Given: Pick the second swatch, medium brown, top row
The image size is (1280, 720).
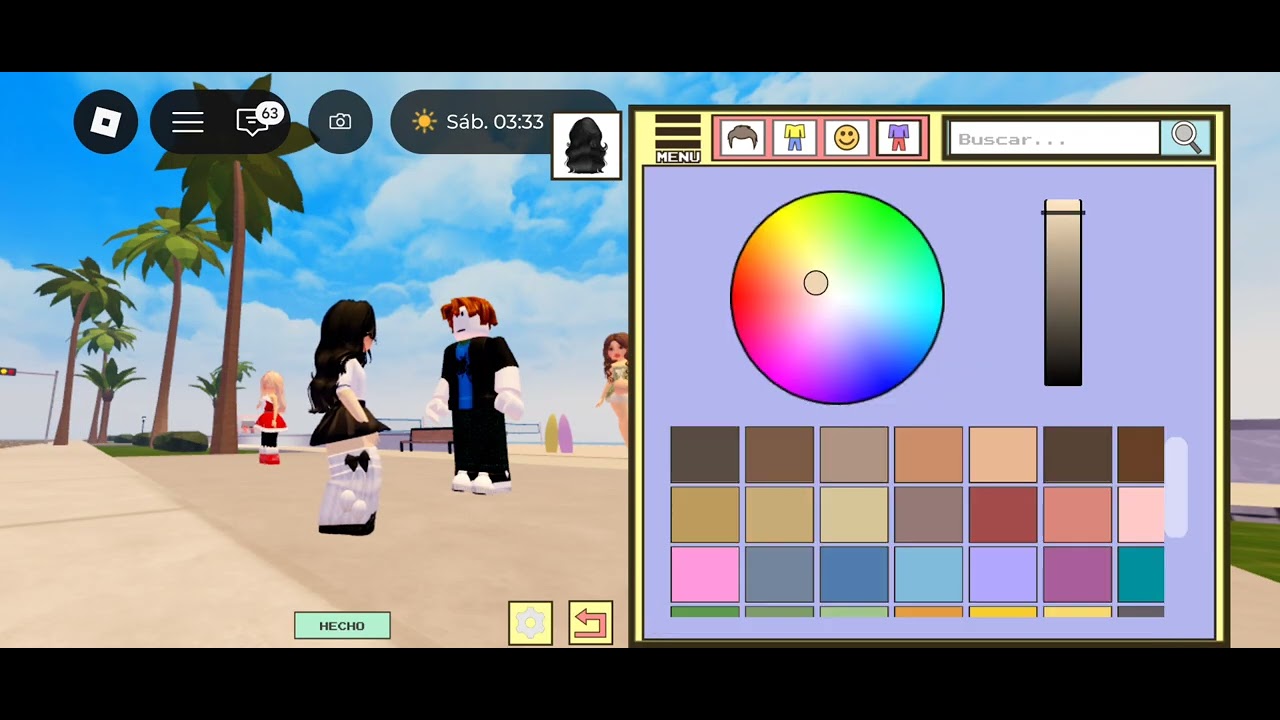Looking at the screenshot, I should coord(779,455).
